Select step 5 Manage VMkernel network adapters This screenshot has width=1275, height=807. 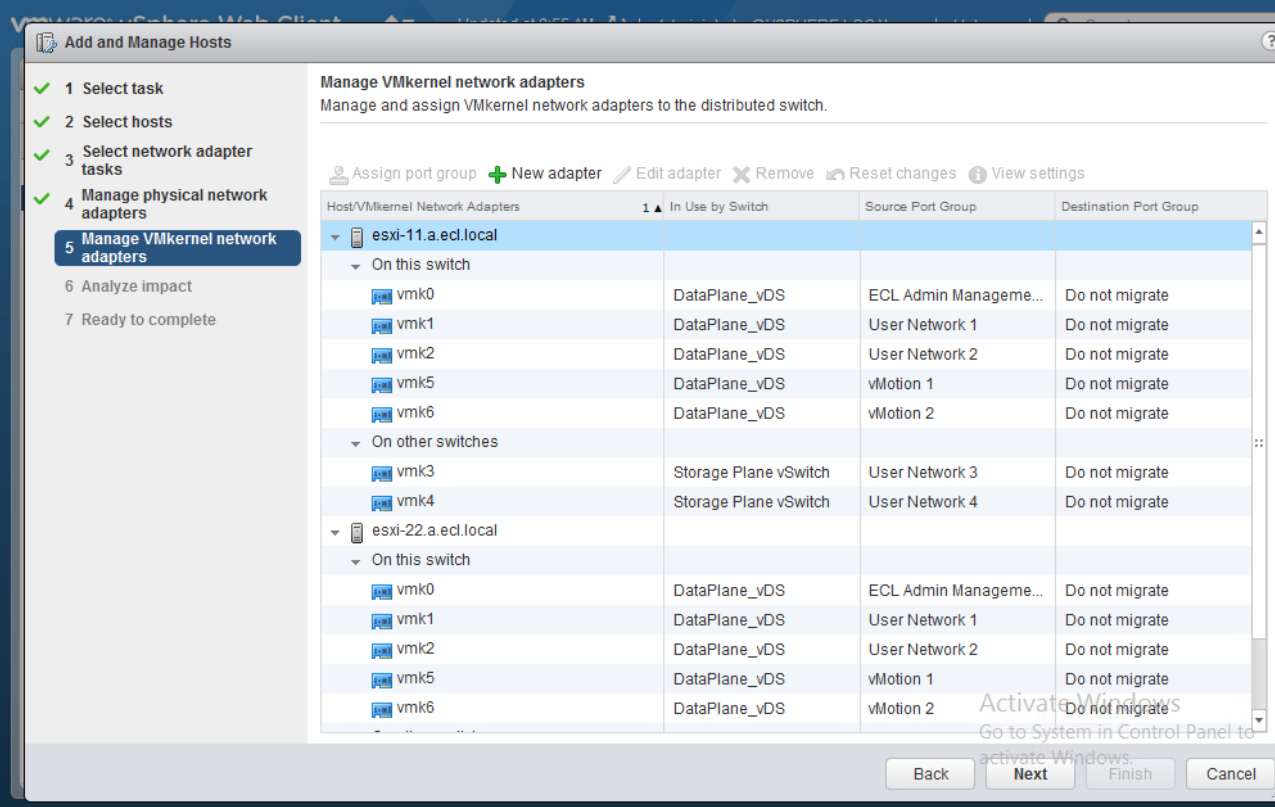pyautogui.click(x=178, y=248)
